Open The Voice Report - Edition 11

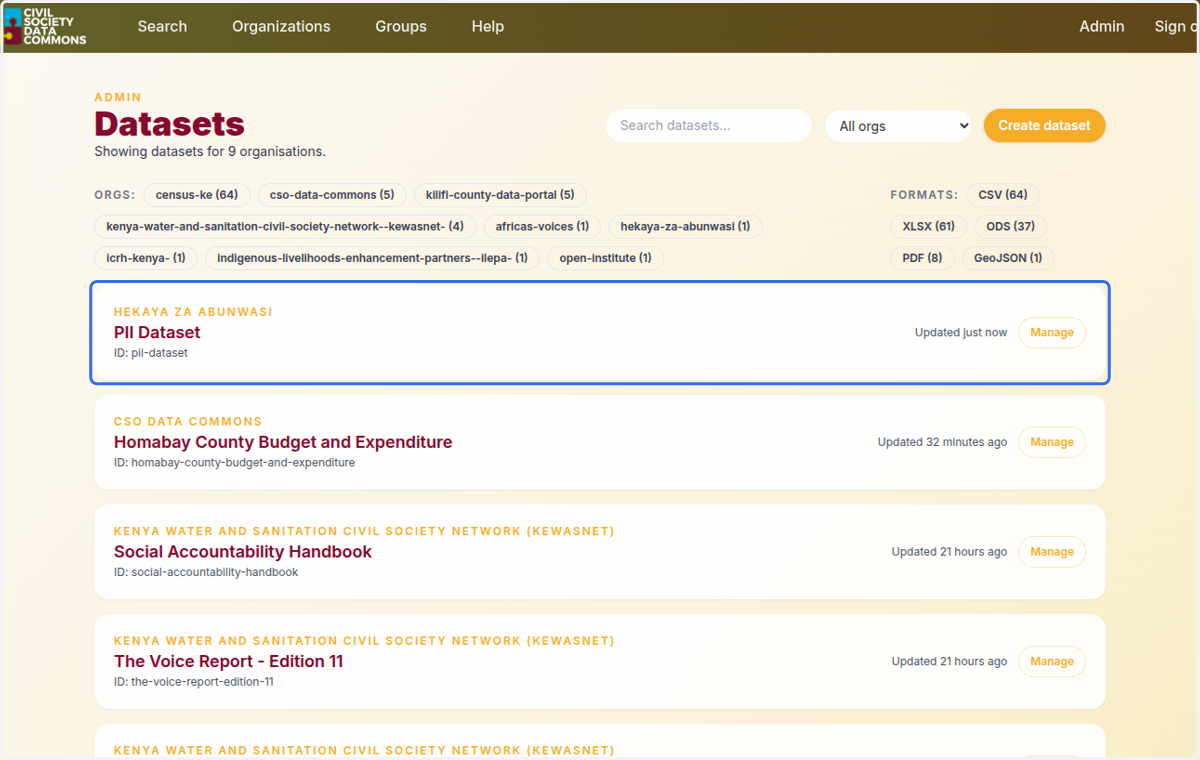point(229,661)
